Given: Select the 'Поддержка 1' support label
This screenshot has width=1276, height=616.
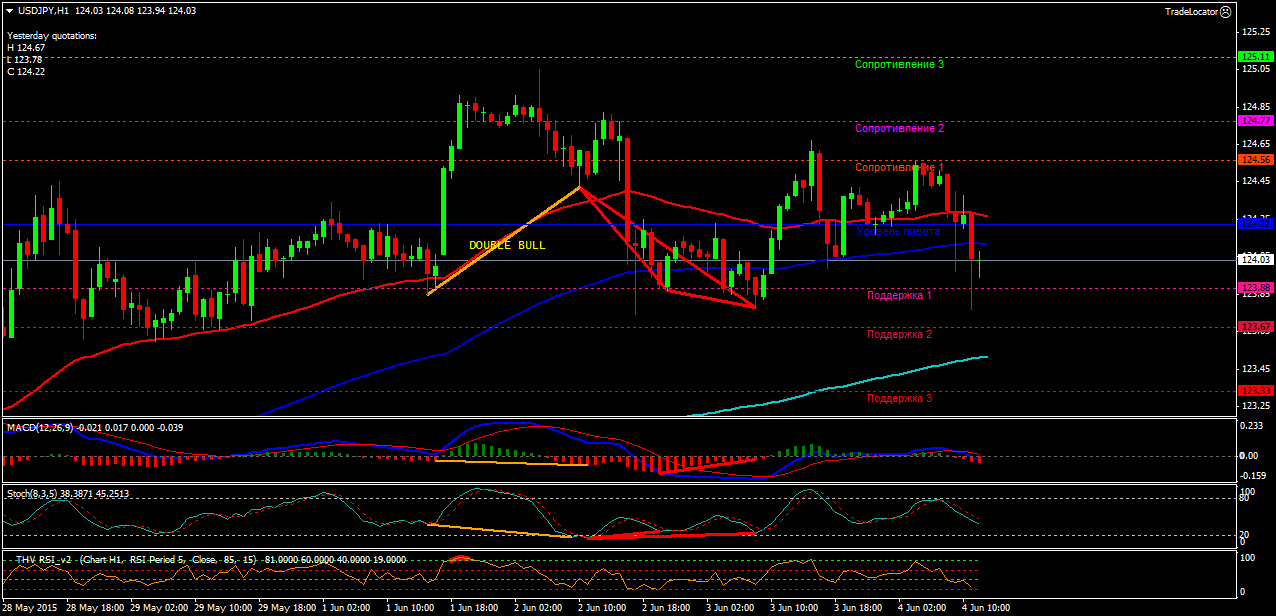Looking at the screenshot, I should click(x=900, y=295).
